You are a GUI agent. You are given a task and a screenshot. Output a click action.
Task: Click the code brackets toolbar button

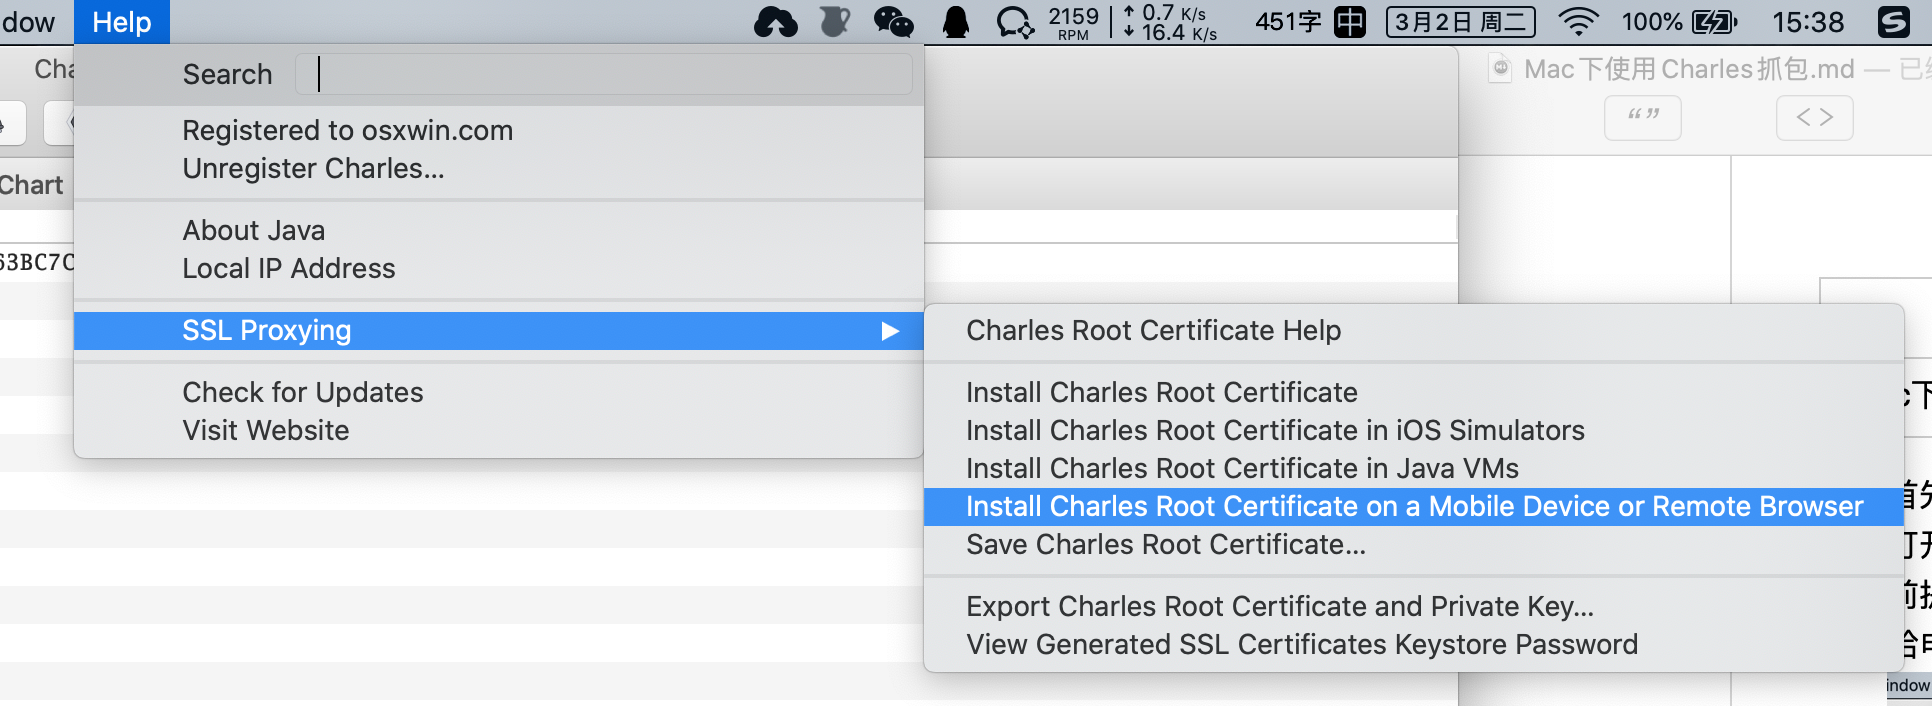(x=1814, y=118)
